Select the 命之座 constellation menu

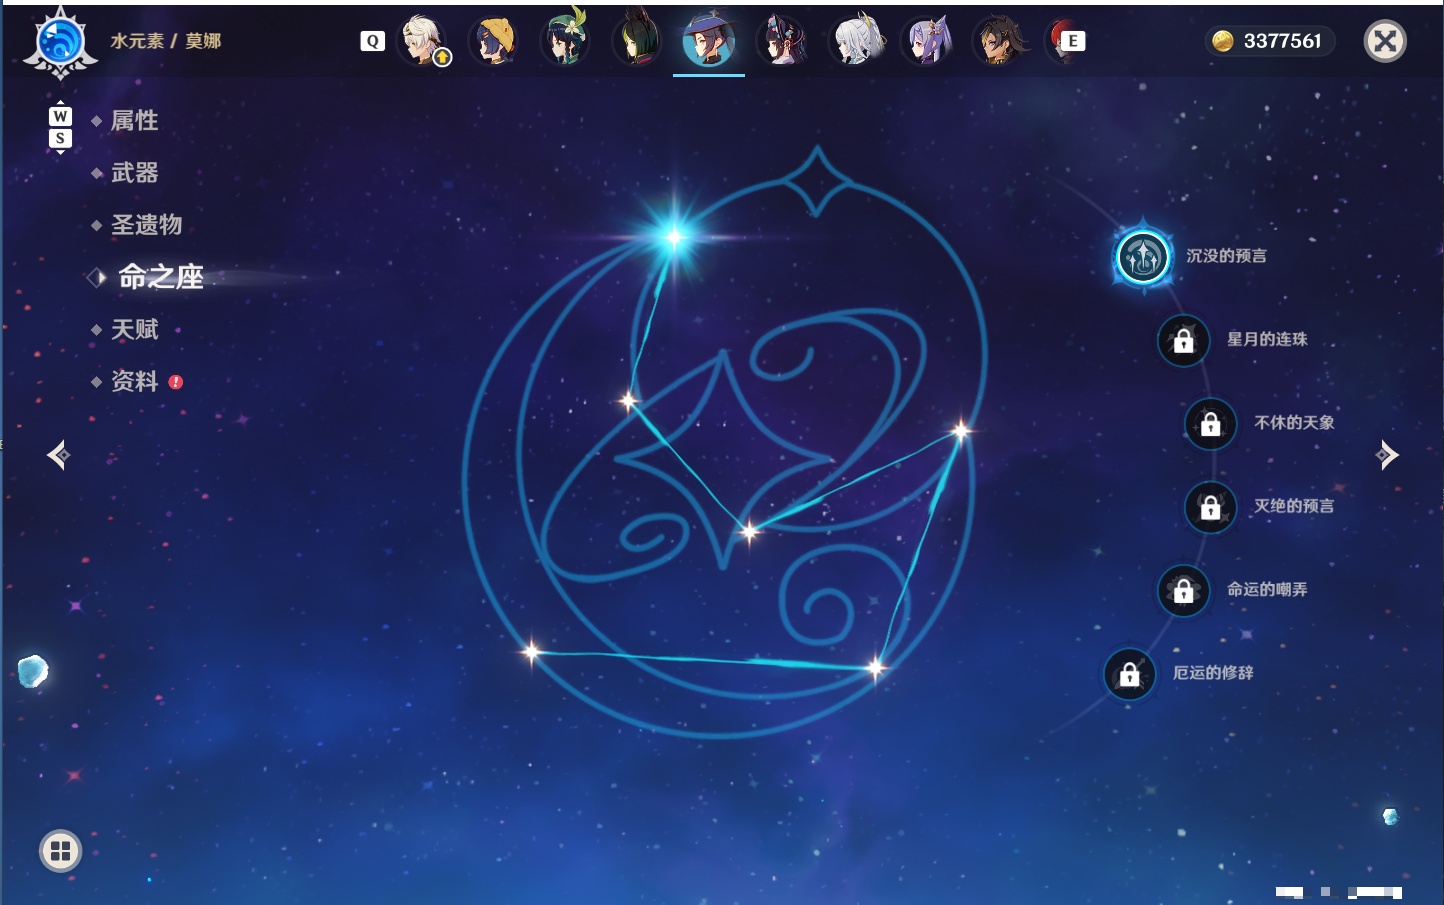click(x=160, y=277)
